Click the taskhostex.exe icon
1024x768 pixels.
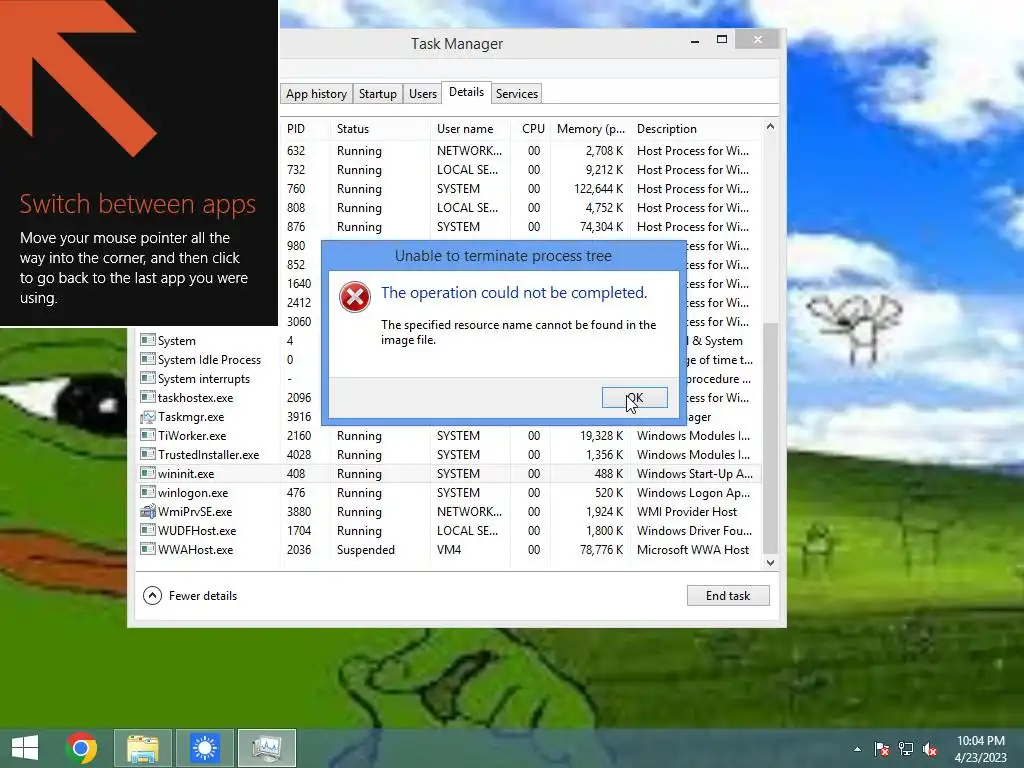pyautogui.click(x=148, y=397)
